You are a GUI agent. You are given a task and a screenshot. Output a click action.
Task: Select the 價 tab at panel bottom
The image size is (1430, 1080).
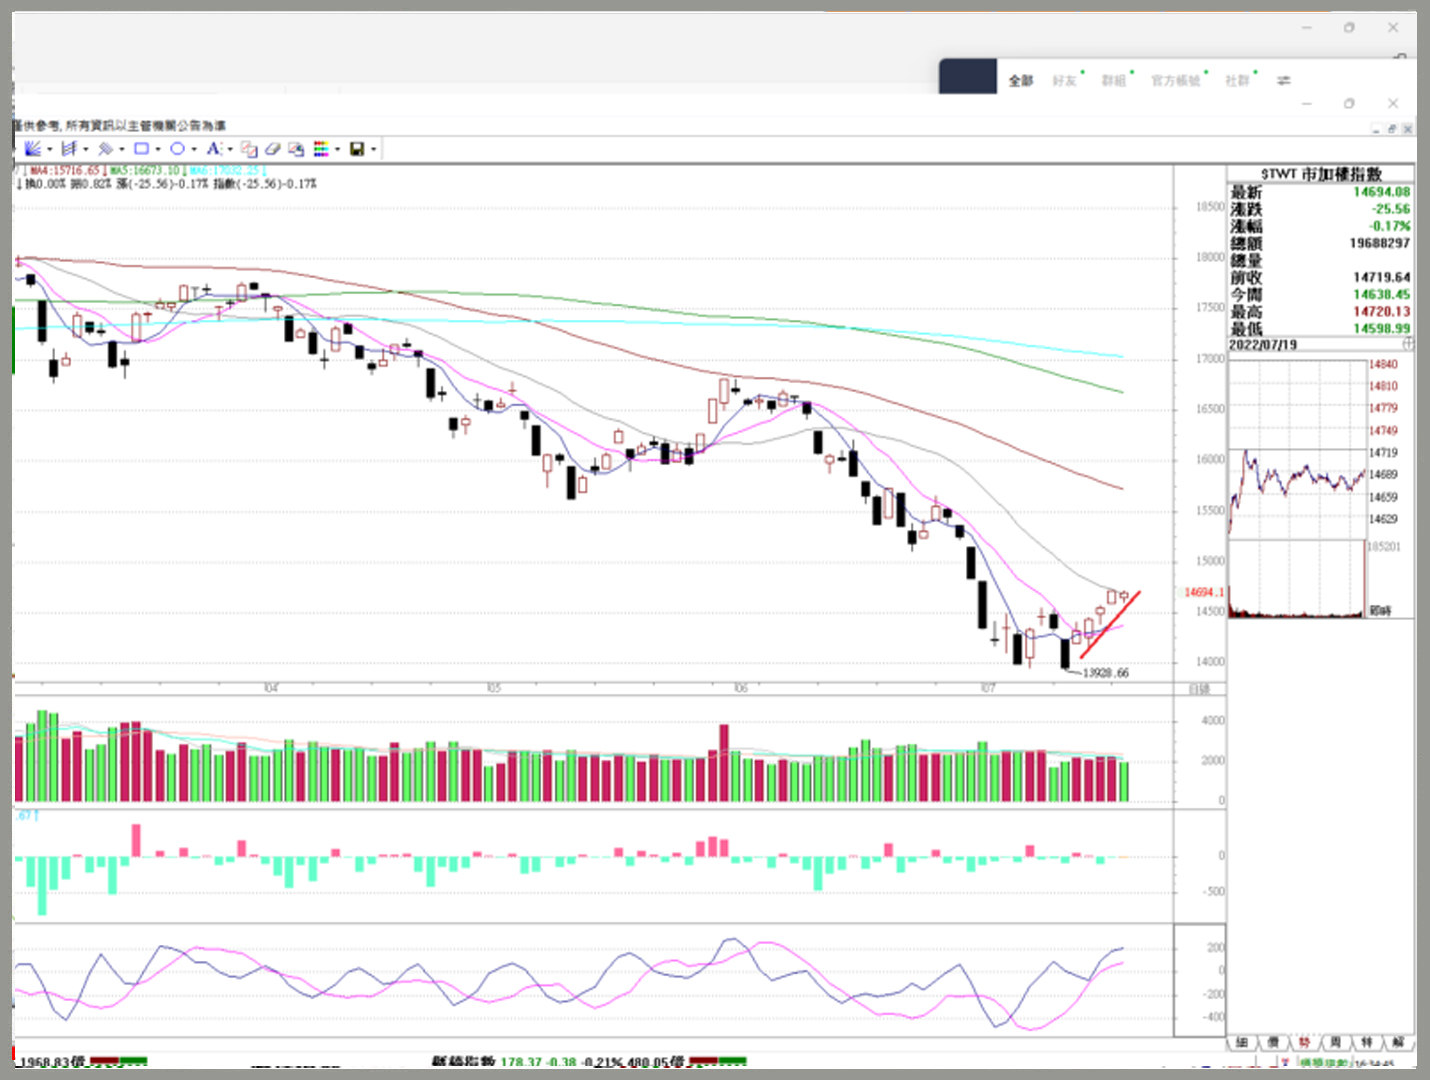[1273, 1043]
